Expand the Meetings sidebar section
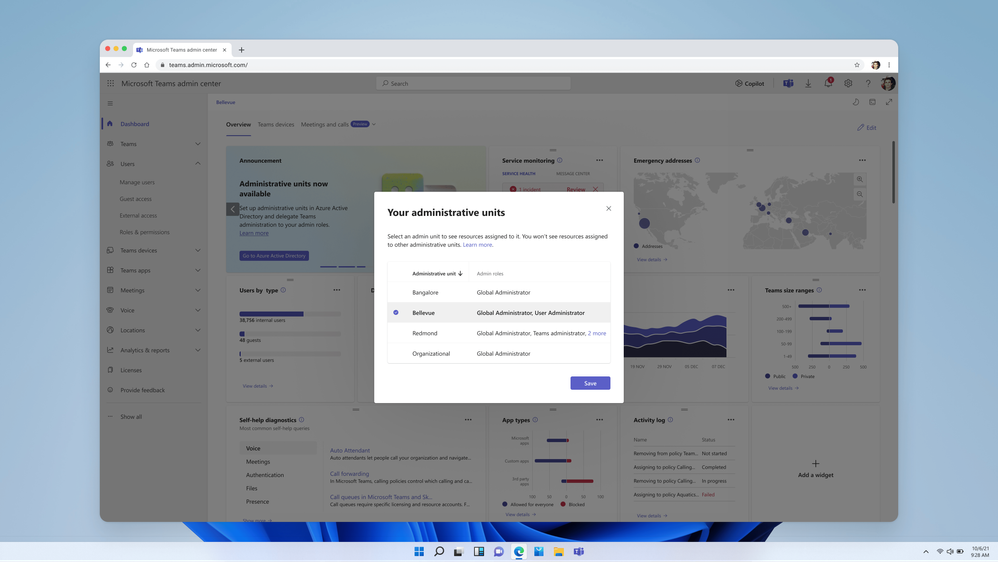The width and height of the screenshot is (998, 562). point(197,290)
